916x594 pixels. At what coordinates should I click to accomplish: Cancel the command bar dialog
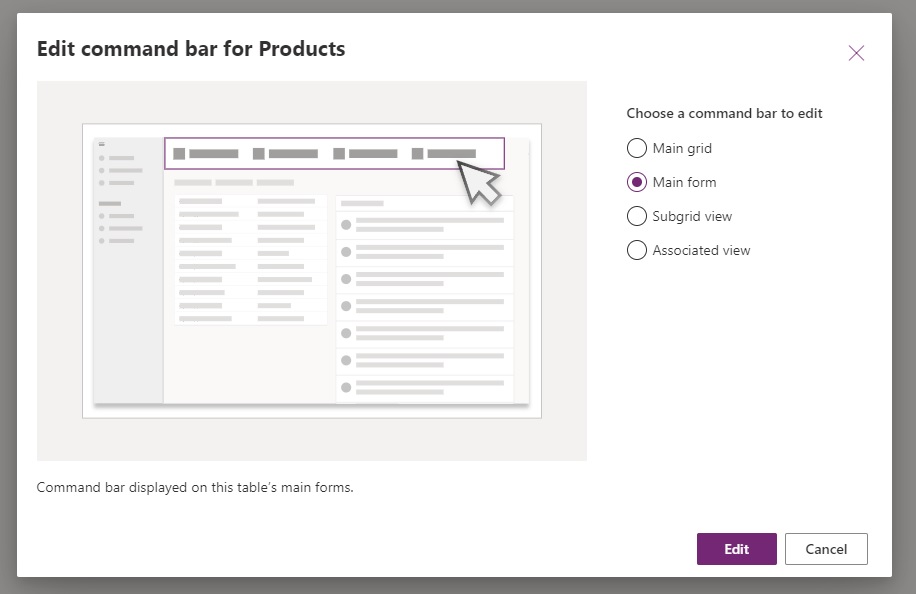826,549
